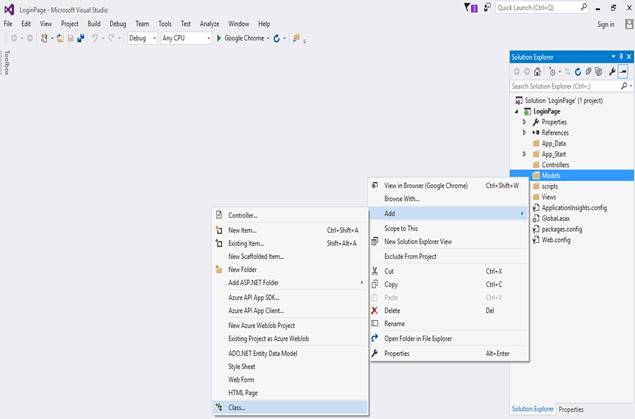The image size is (635, 419).
Task: Click Rename in the context menu
Action: point(449,323)
